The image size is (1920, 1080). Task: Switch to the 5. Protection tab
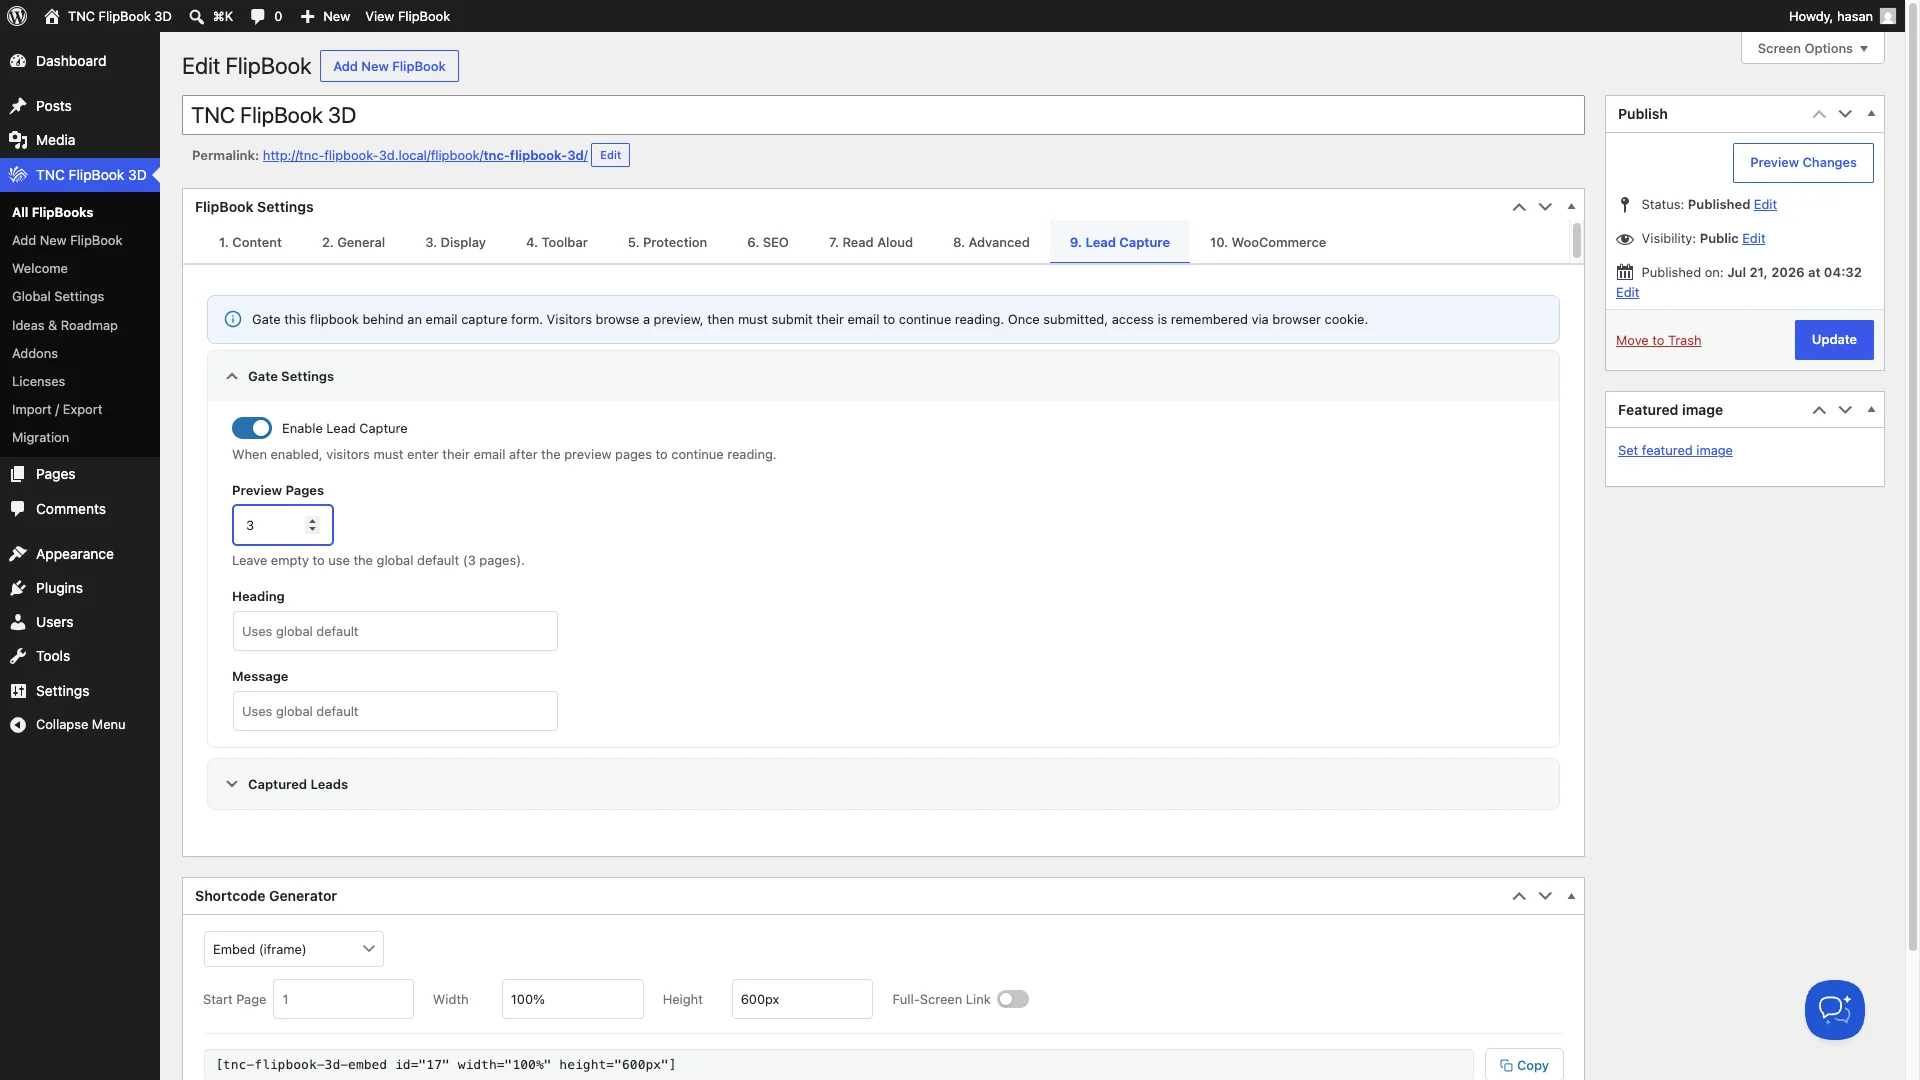click(667, 242)
